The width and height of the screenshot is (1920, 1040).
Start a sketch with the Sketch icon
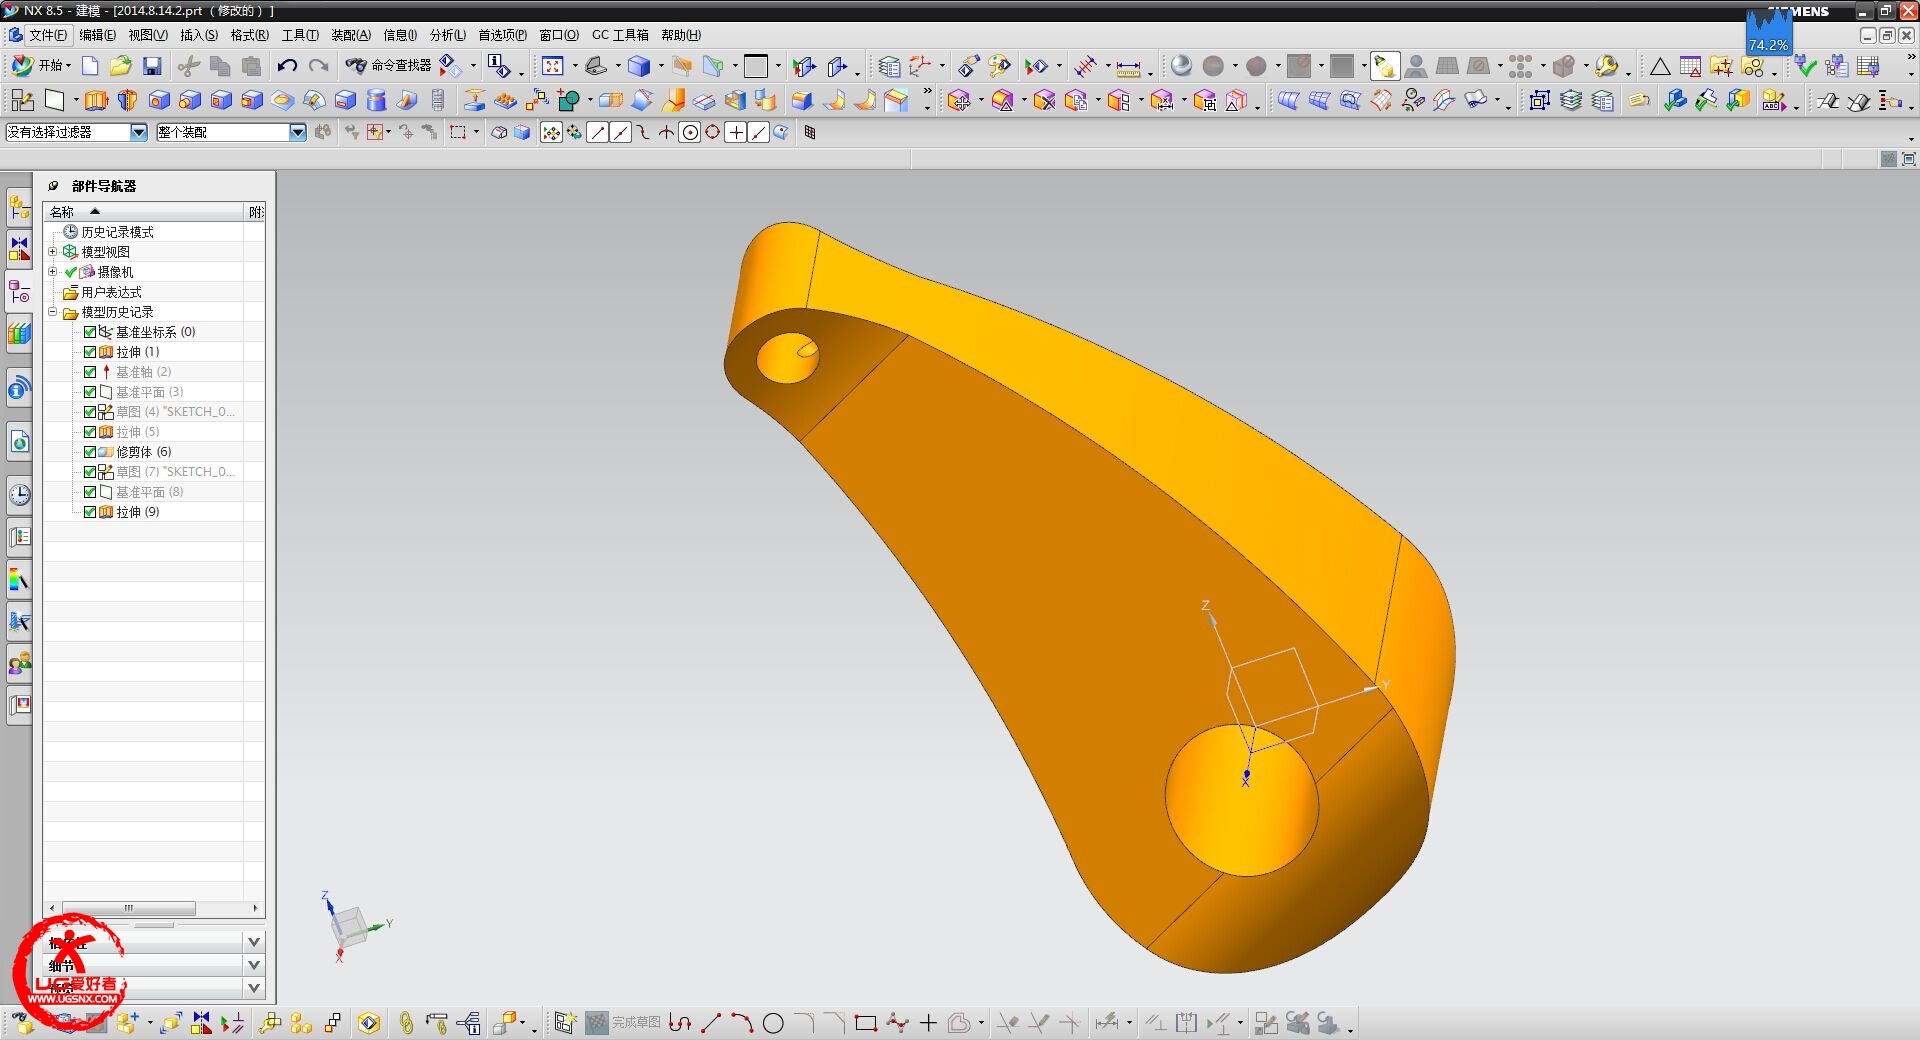pyautogui.click(x=21, y=100)
